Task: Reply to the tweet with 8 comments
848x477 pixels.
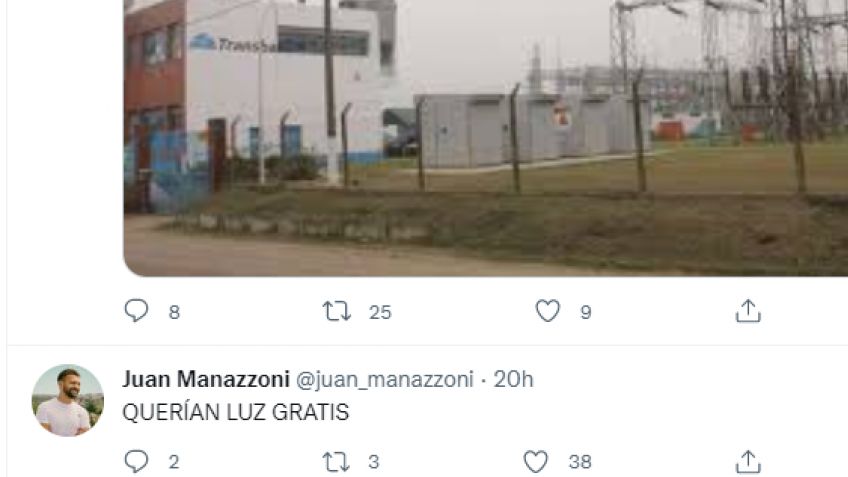Action: point(136,311)
